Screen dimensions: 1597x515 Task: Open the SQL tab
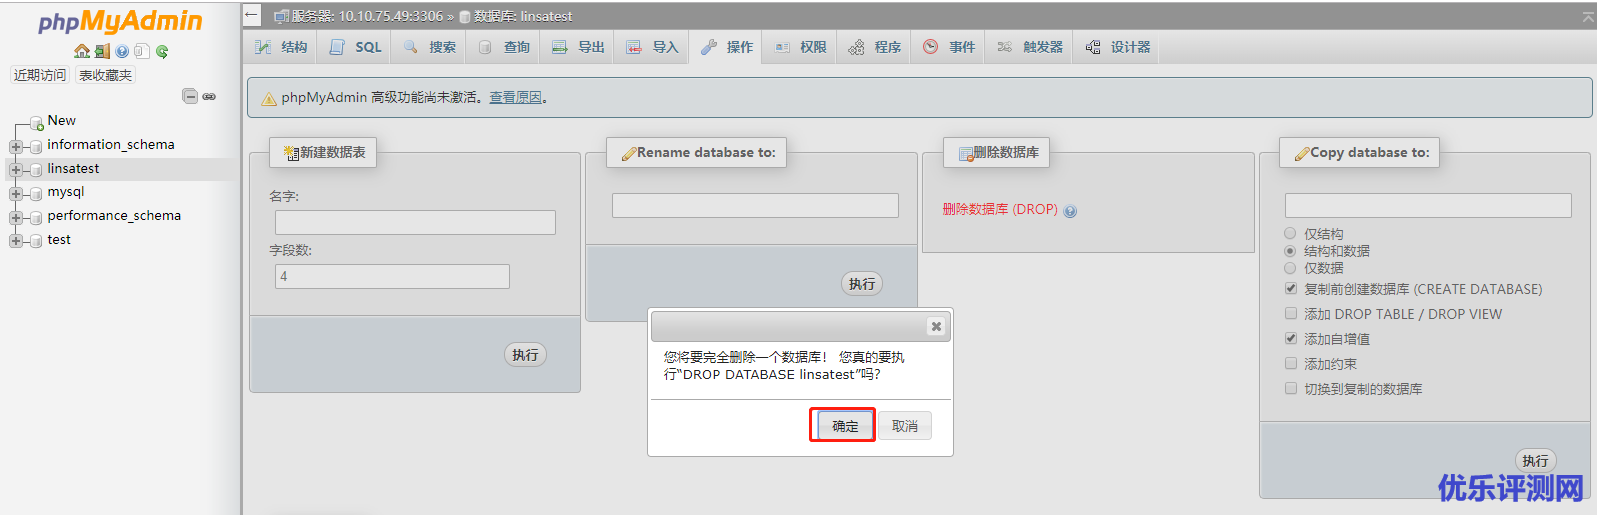tap(356, 47)
